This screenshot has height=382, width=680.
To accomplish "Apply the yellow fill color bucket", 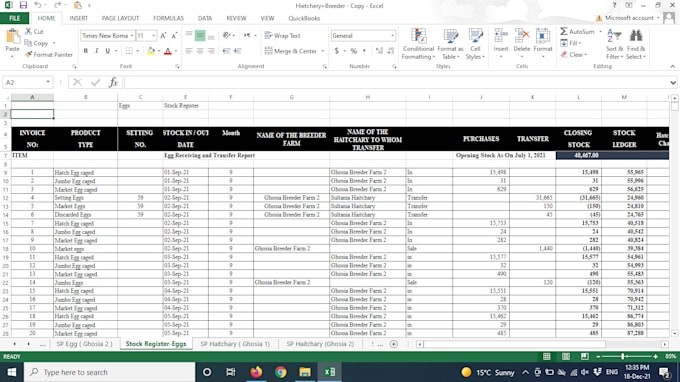I will tap(150, 51).
